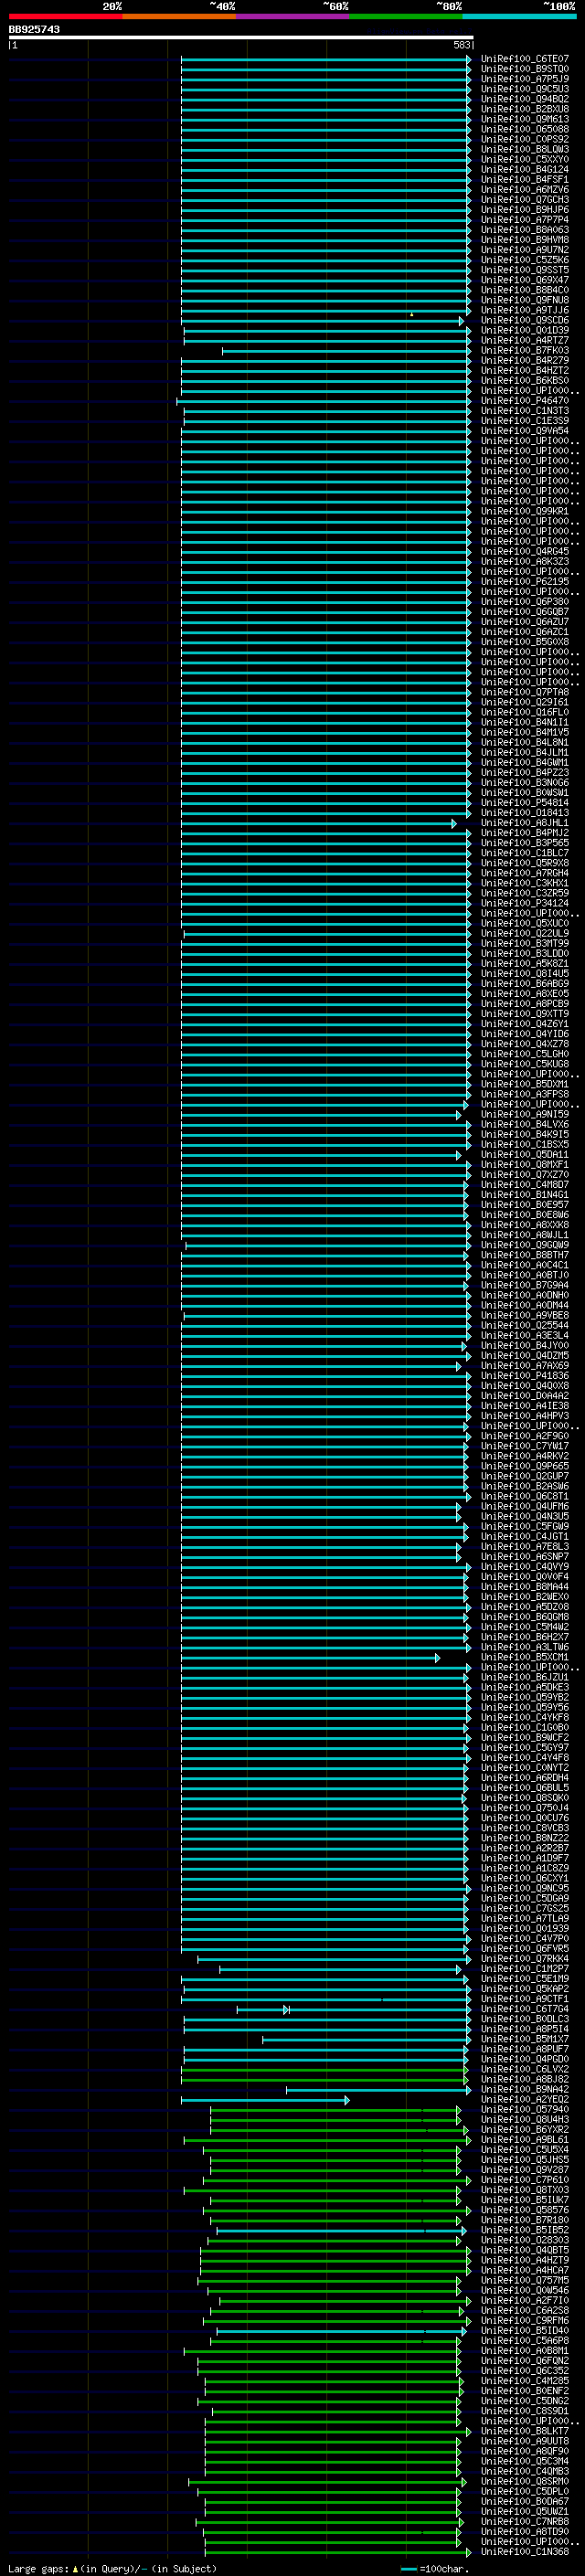Click the red ~20% identity legend bar
This screenshot has width=585, height=2576.
65,16
